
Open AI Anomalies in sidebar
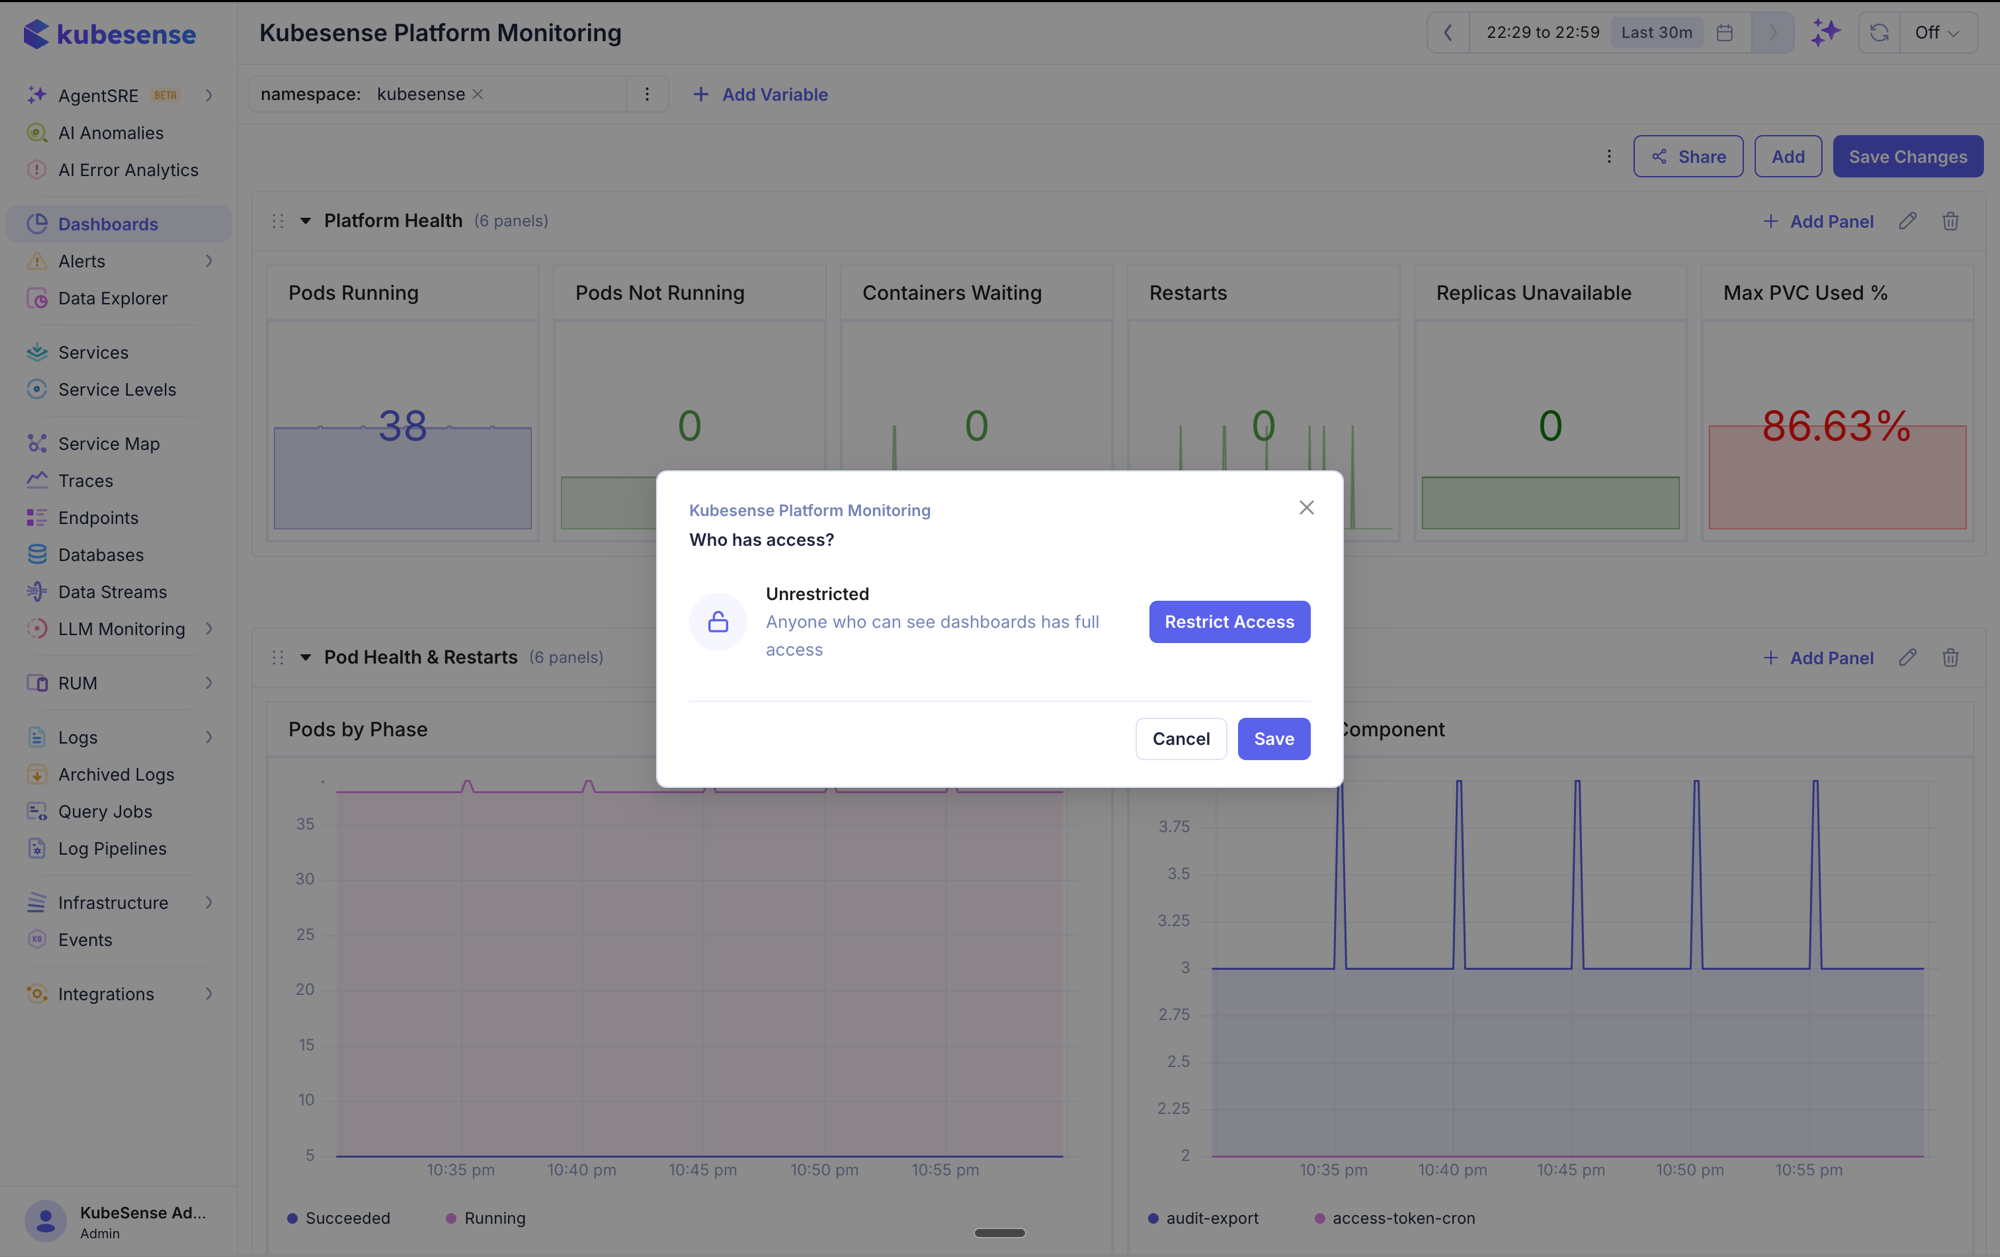pos(118,132)
